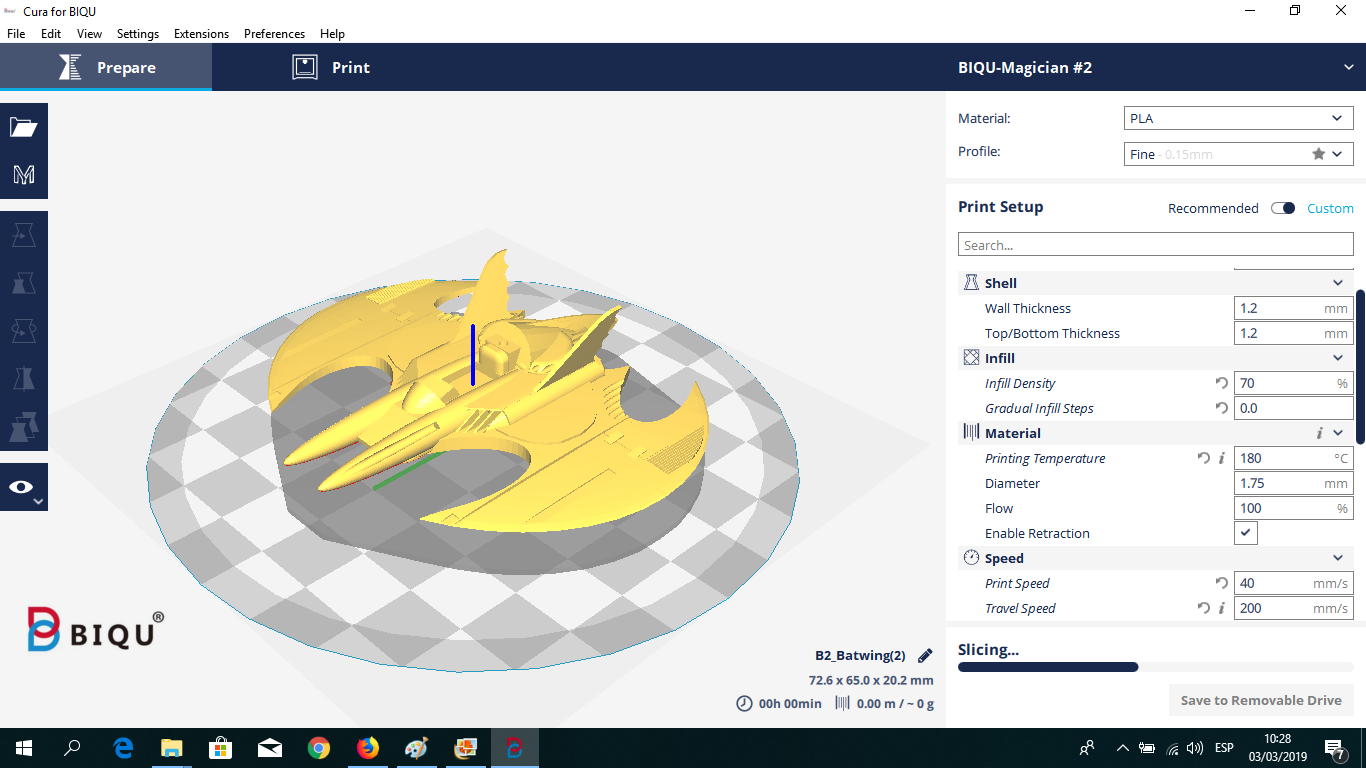Reset Infill Density to default value
This screenshot has width=1366, height=768.
pos(1221,383)
